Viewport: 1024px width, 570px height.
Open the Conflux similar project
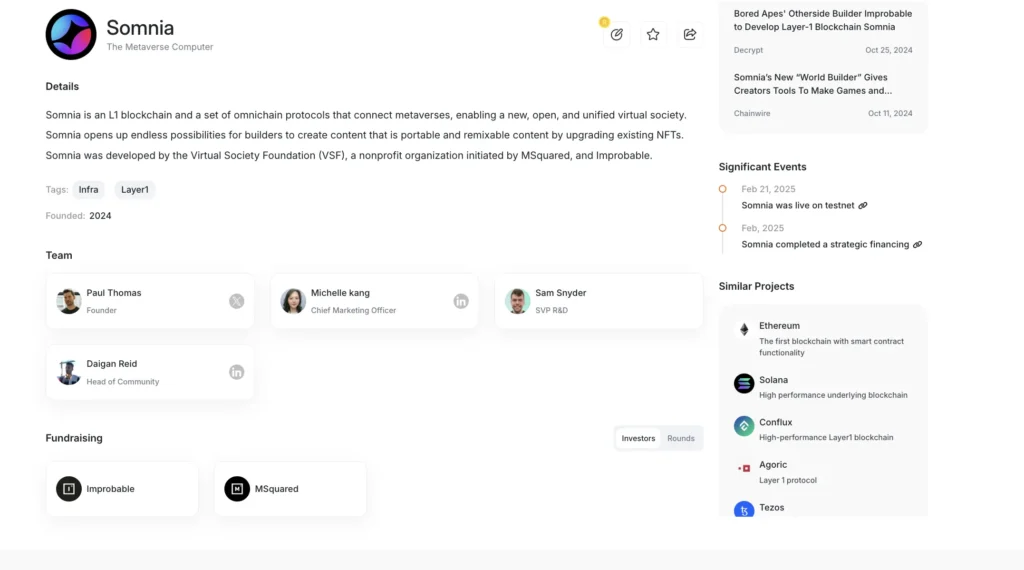[775, 422]
